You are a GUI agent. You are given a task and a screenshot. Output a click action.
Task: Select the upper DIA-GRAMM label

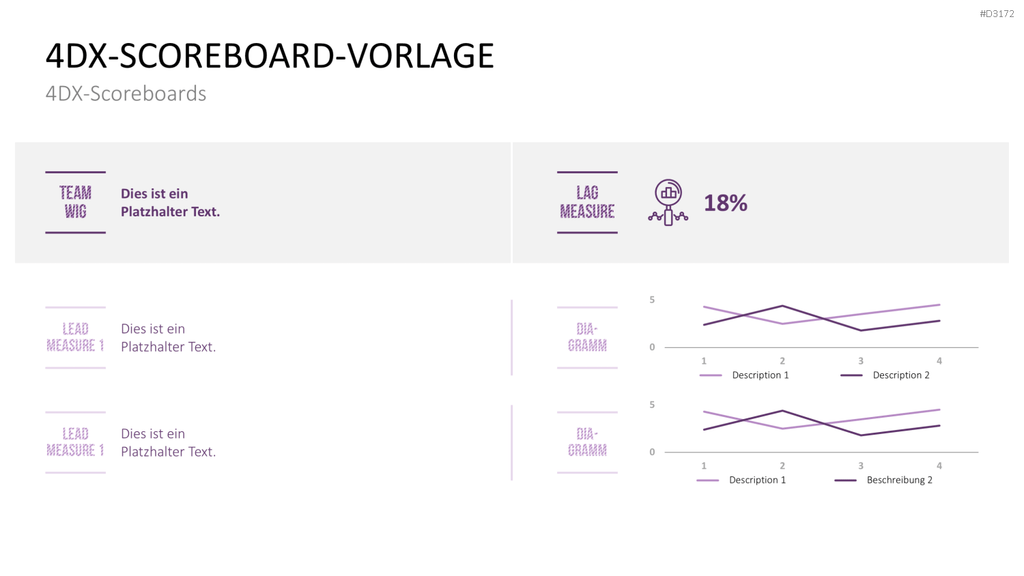tap(587, 338)
